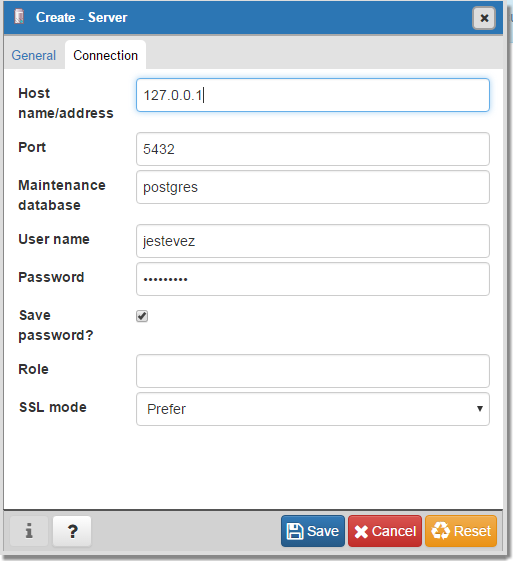Save the server configuration

click(313, 531)
